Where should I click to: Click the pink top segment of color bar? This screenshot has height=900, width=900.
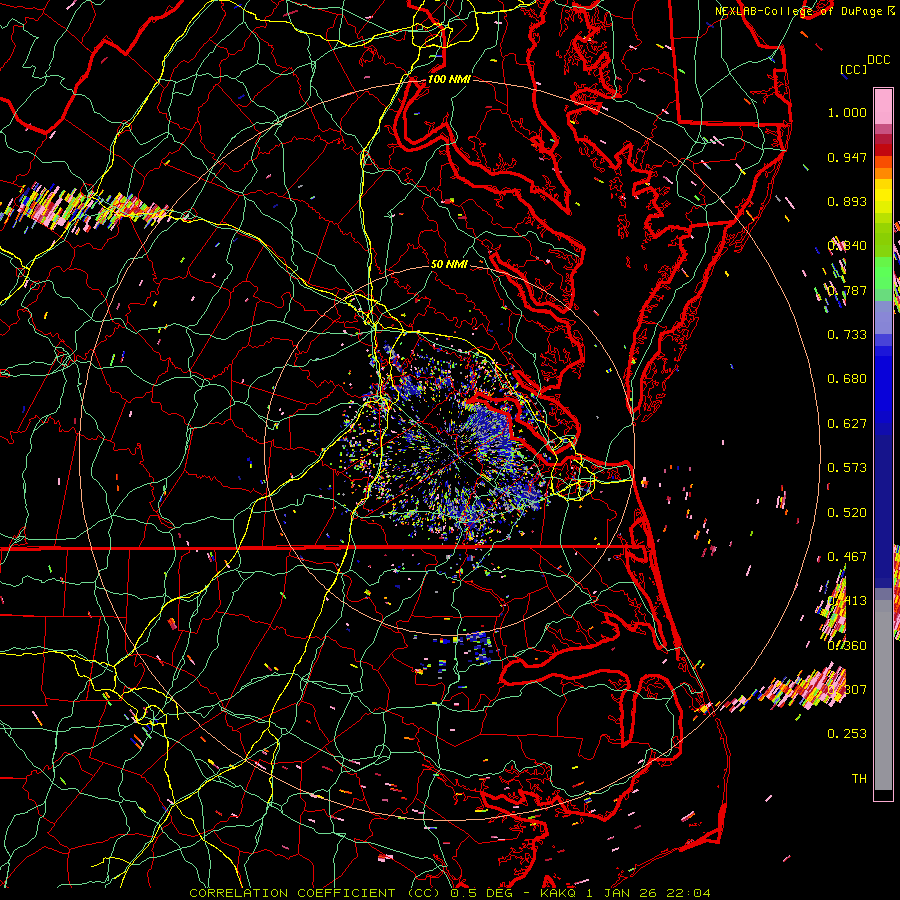click(x=883, y=106)
